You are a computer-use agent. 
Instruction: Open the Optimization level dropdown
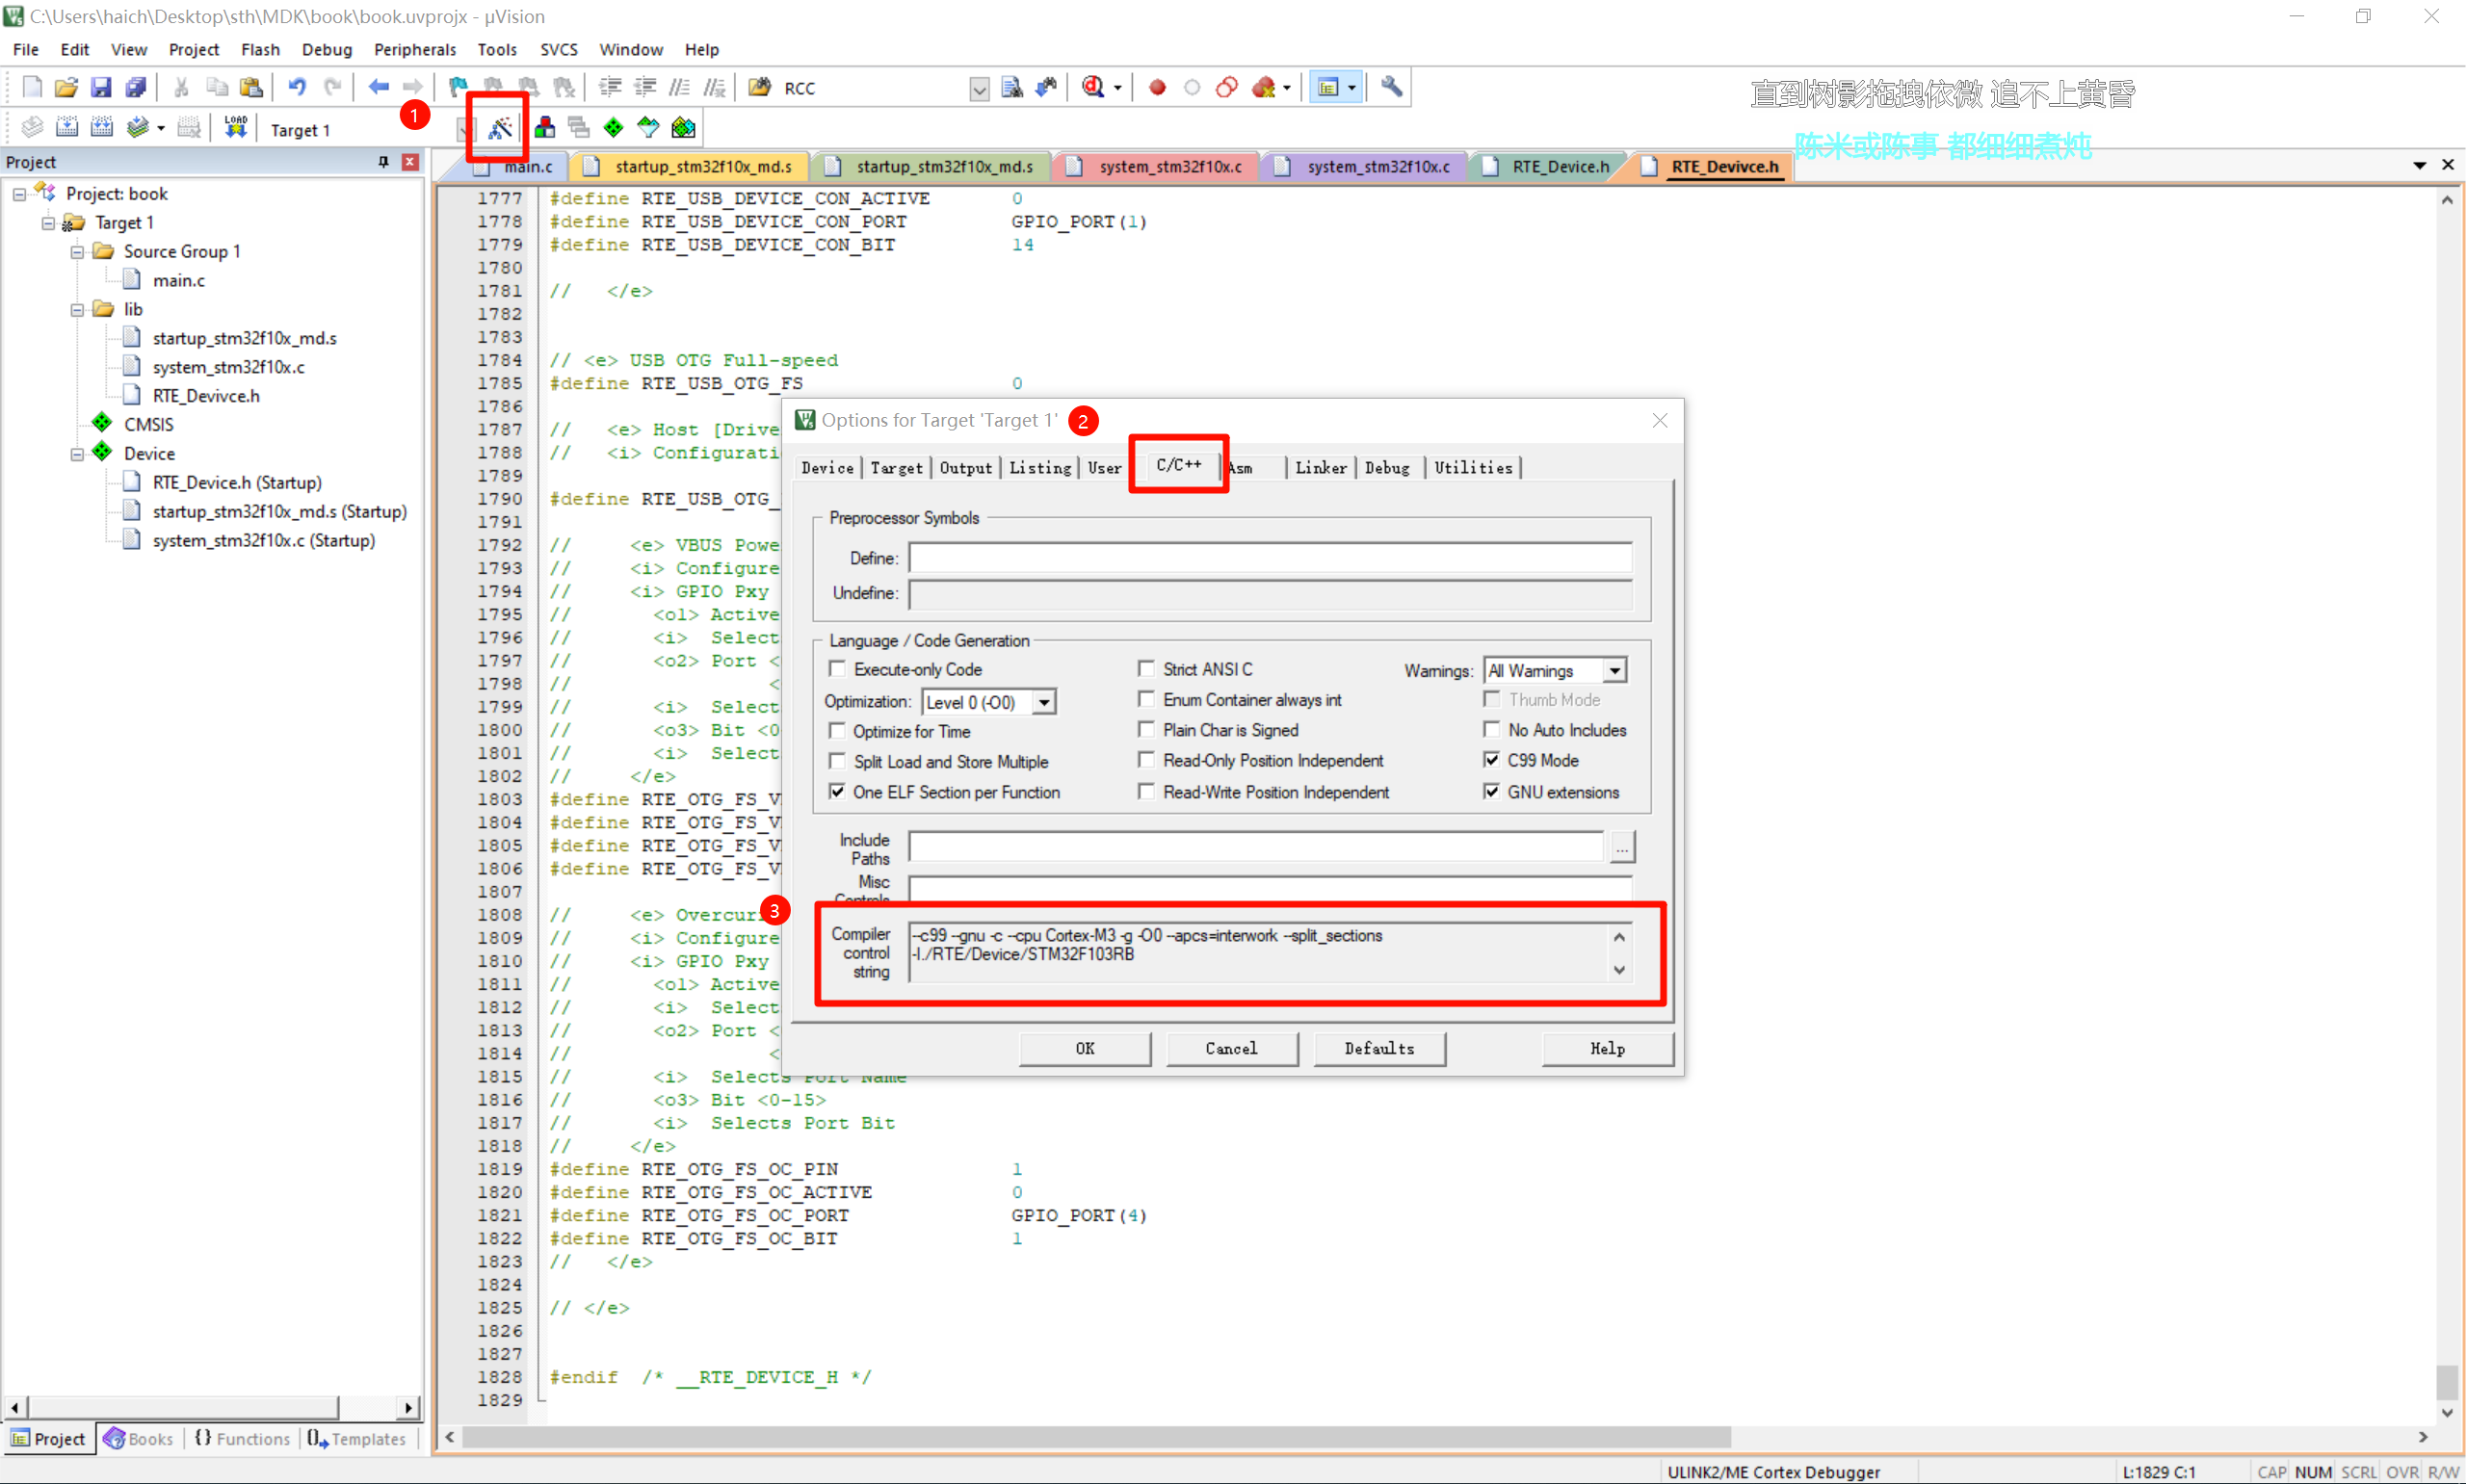(1043, 702)
